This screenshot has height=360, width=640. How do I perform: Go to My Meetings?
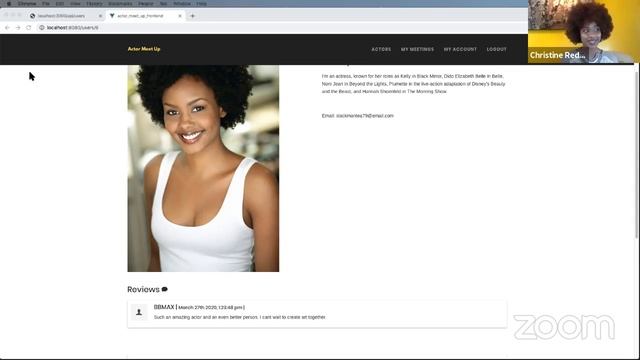click(x=417, y=49)
